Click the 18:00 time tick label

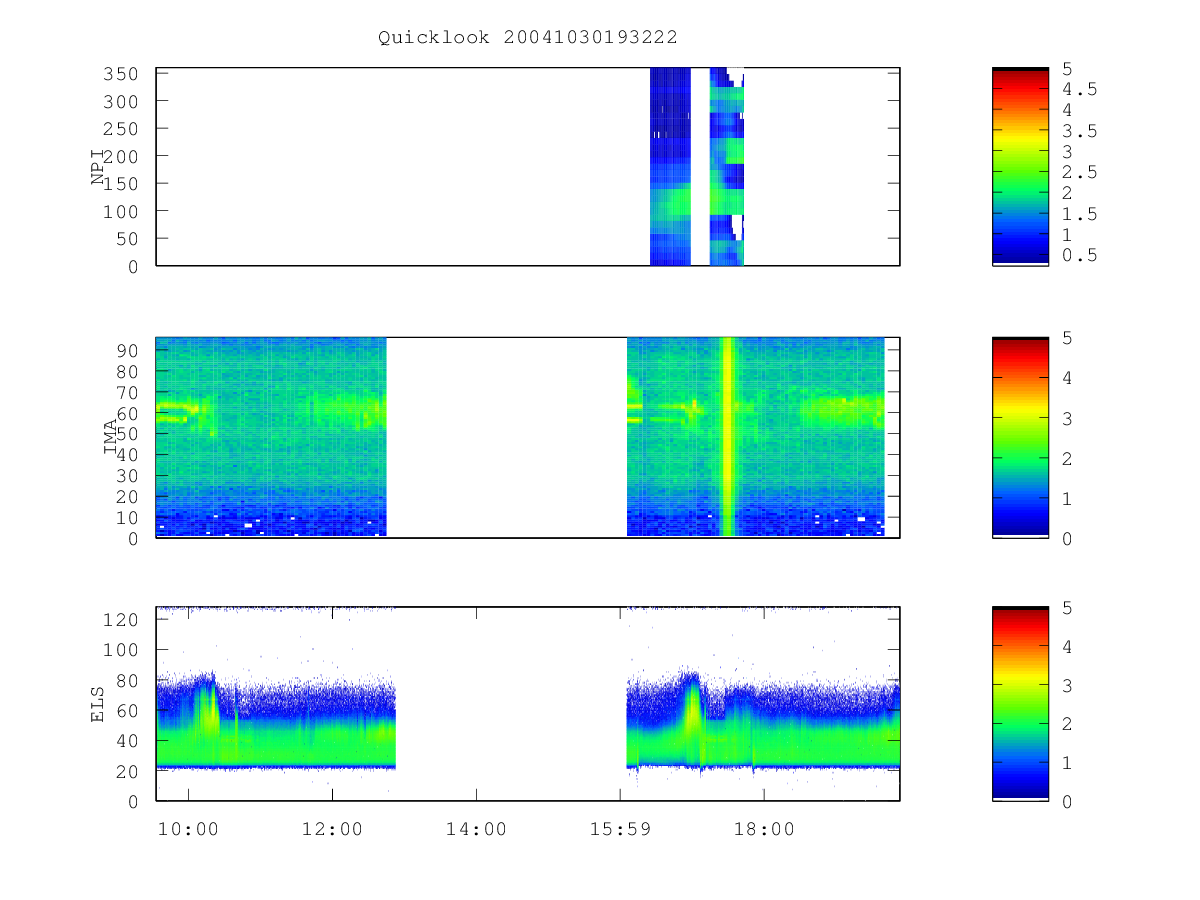[764, 829]
